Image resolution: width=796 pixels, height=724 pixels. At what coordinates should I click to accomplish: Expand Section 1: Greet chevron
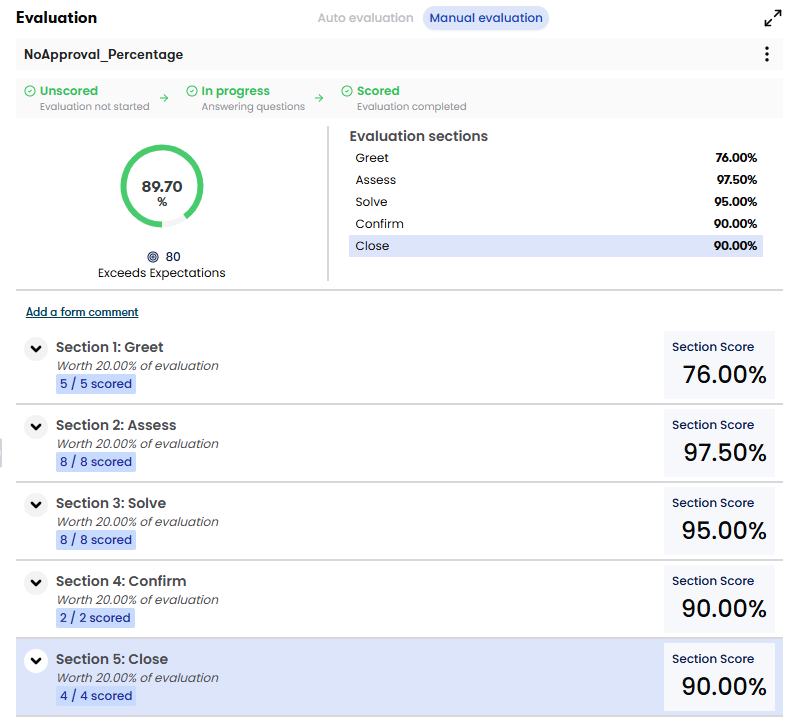(x=36, y=349)
